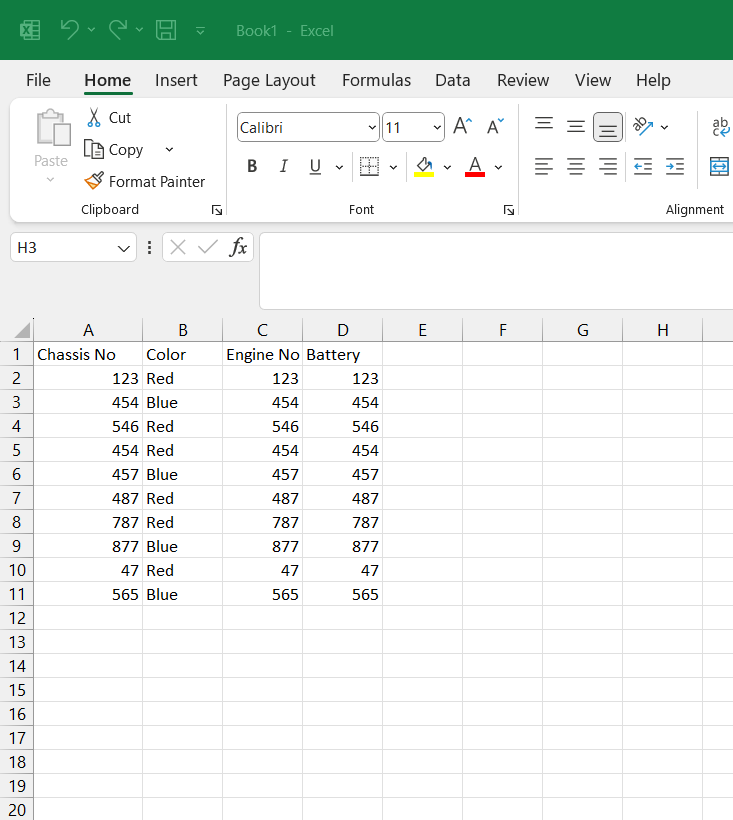
Task: Open Customize Quick Access Toolbar dropdown
Action: [200, 31]
